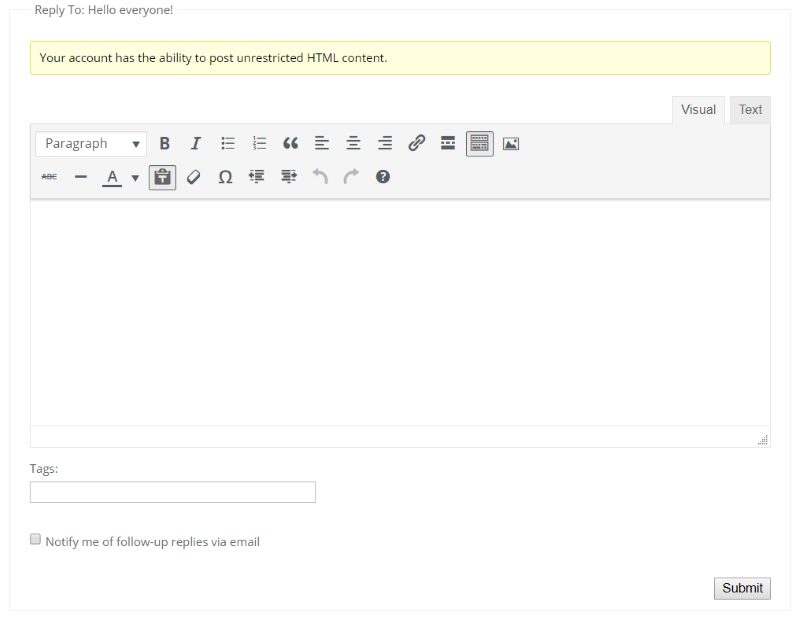The width and height of the screenshot is (800, 617).
Task: Apply blockquote formatting
Action: [x=290, y=143]
